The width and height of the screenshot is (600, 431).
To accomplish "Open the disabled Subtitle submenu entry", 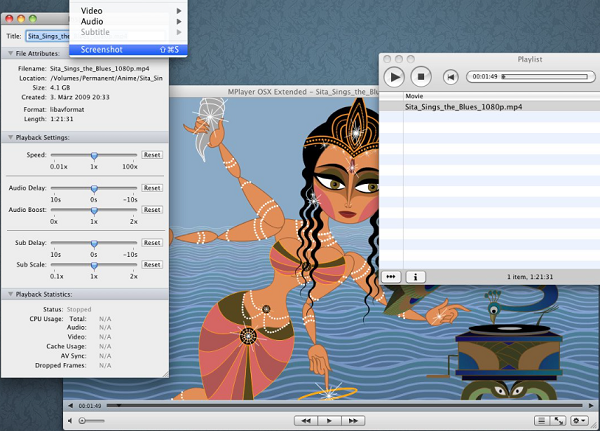I will (128, 32).
